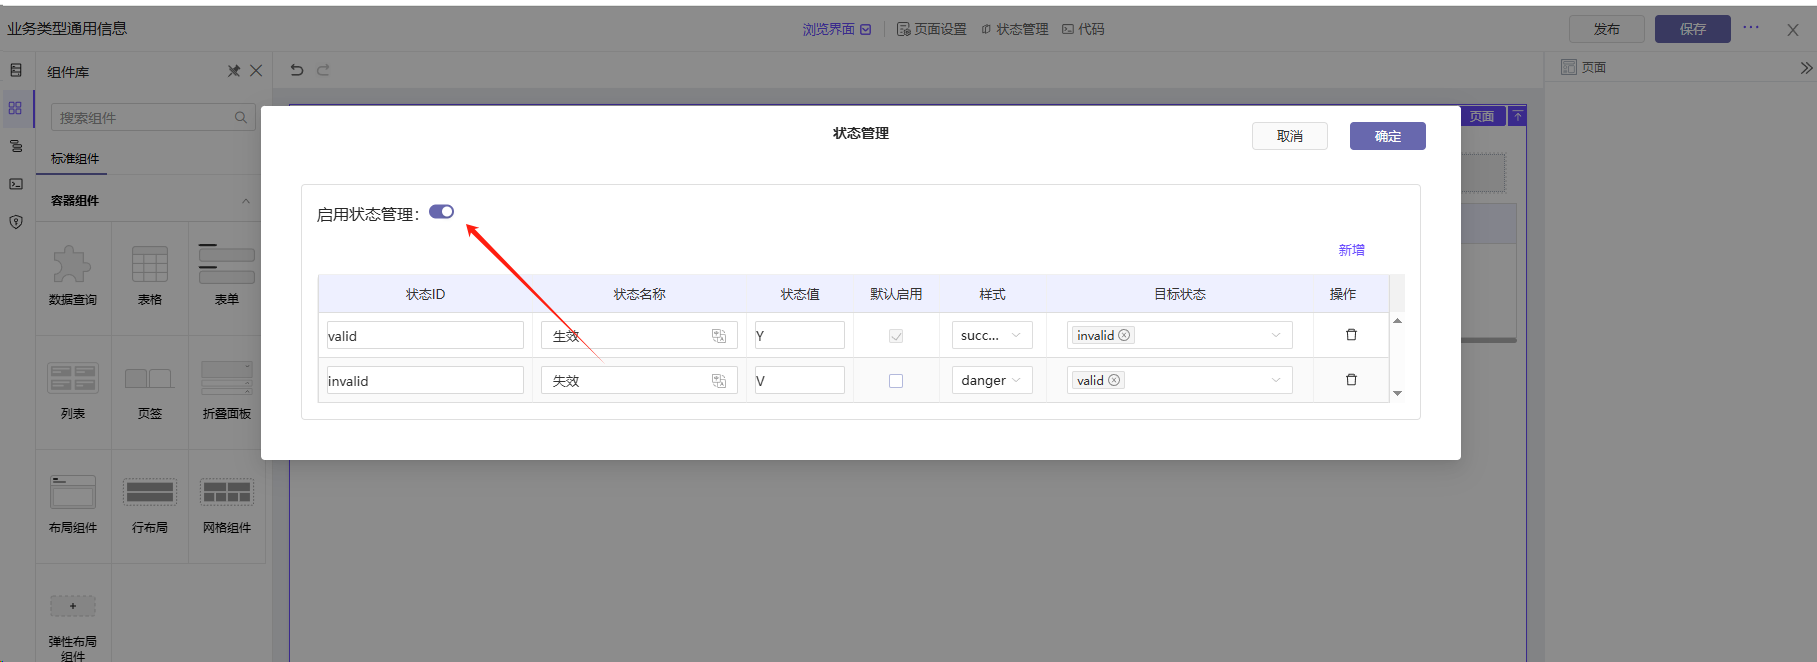This screenshot has height=662, width=1817.
Task: Click translate icon in 失效 name field
Action: pyautogui.click(x=718, y=381)
